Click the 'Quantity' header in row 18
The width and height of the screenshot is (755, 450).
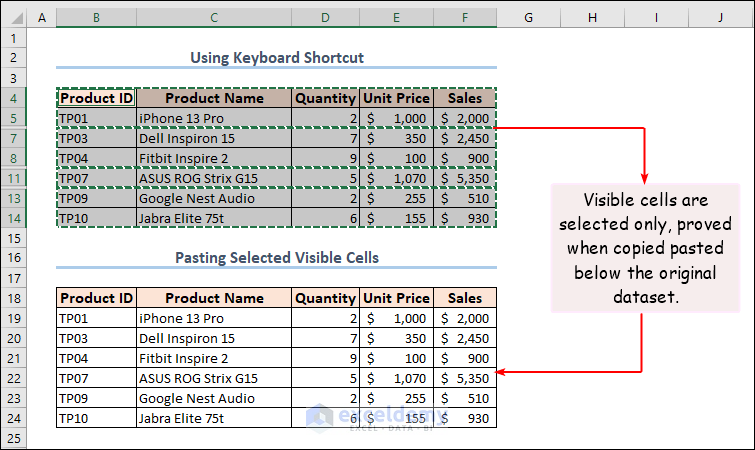[325, 298]
